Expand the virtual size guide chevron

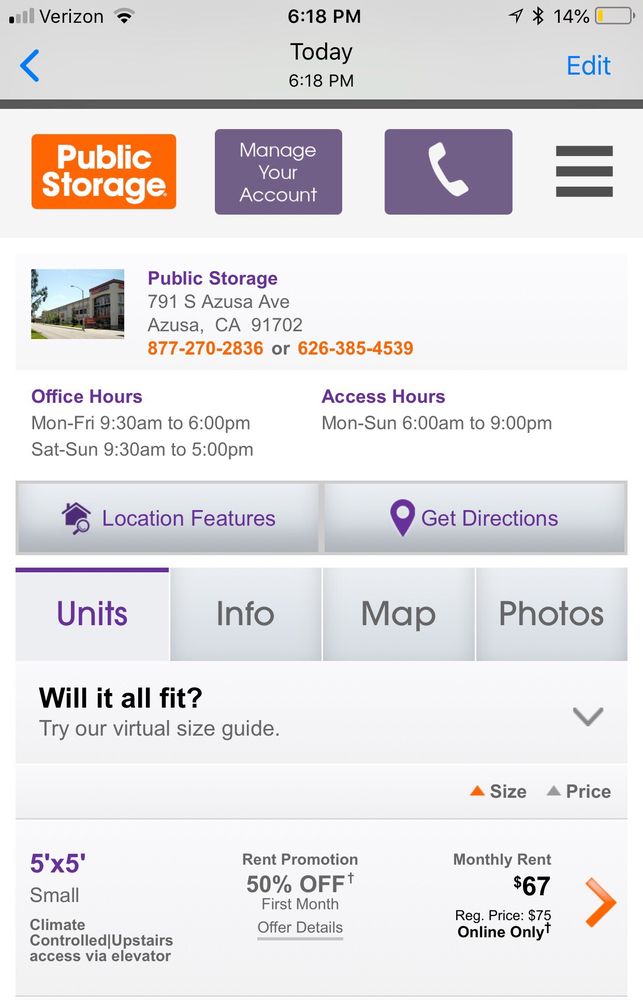pyautogui.click(x=588, y=716)
